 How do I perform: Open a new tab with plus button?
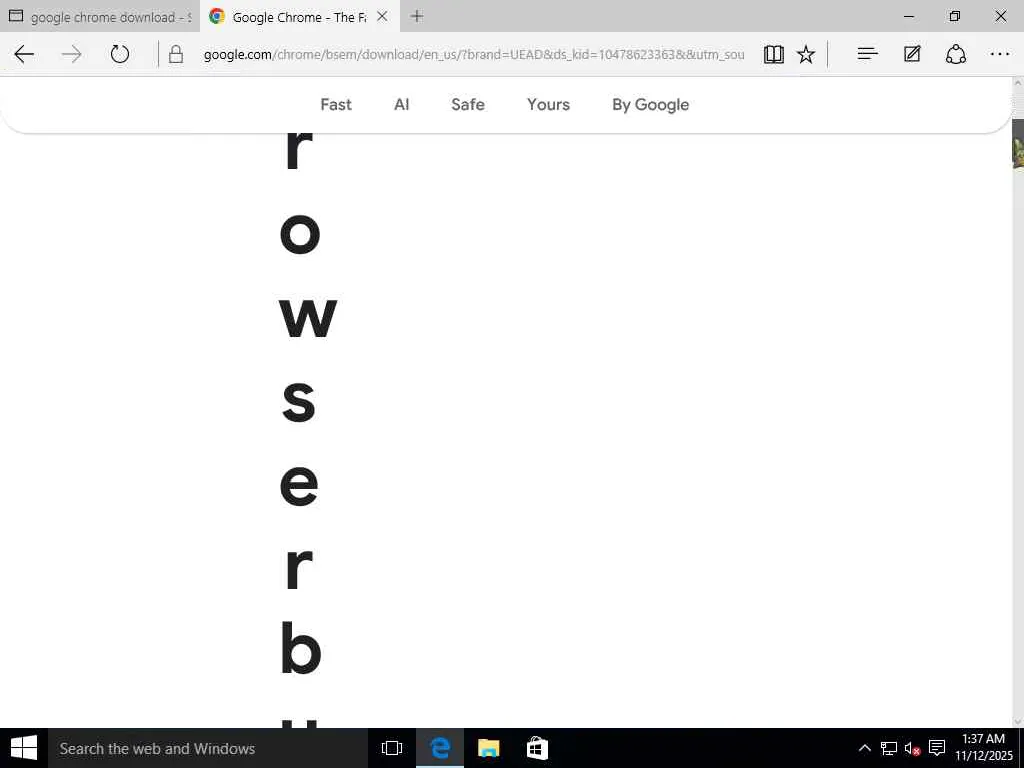(417, 16)
